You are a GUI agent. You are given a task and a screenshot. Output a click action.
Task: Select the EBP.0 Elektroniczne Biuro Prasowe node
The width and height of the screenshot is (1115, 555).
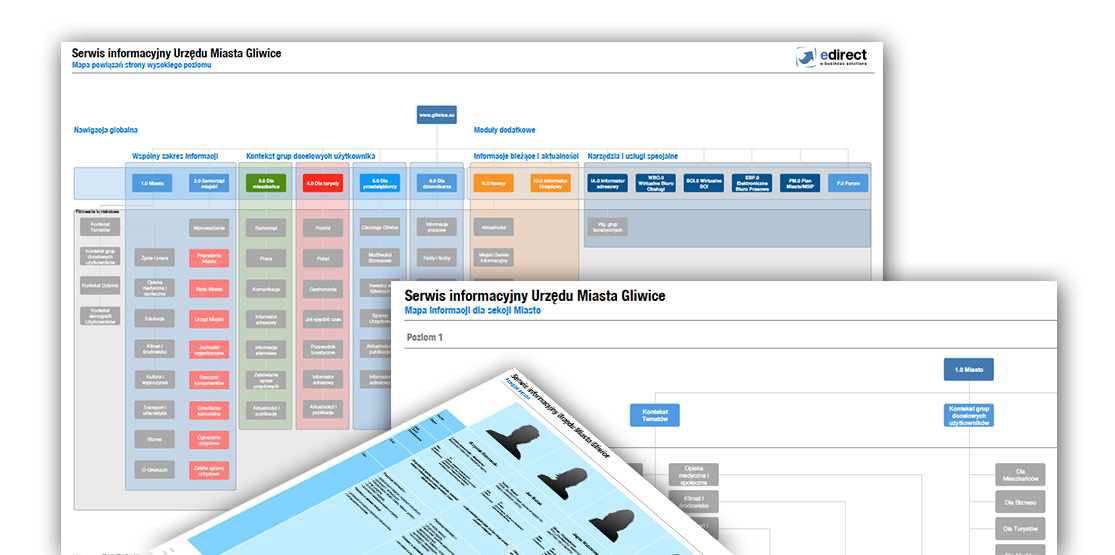click(x=752, y=184)
